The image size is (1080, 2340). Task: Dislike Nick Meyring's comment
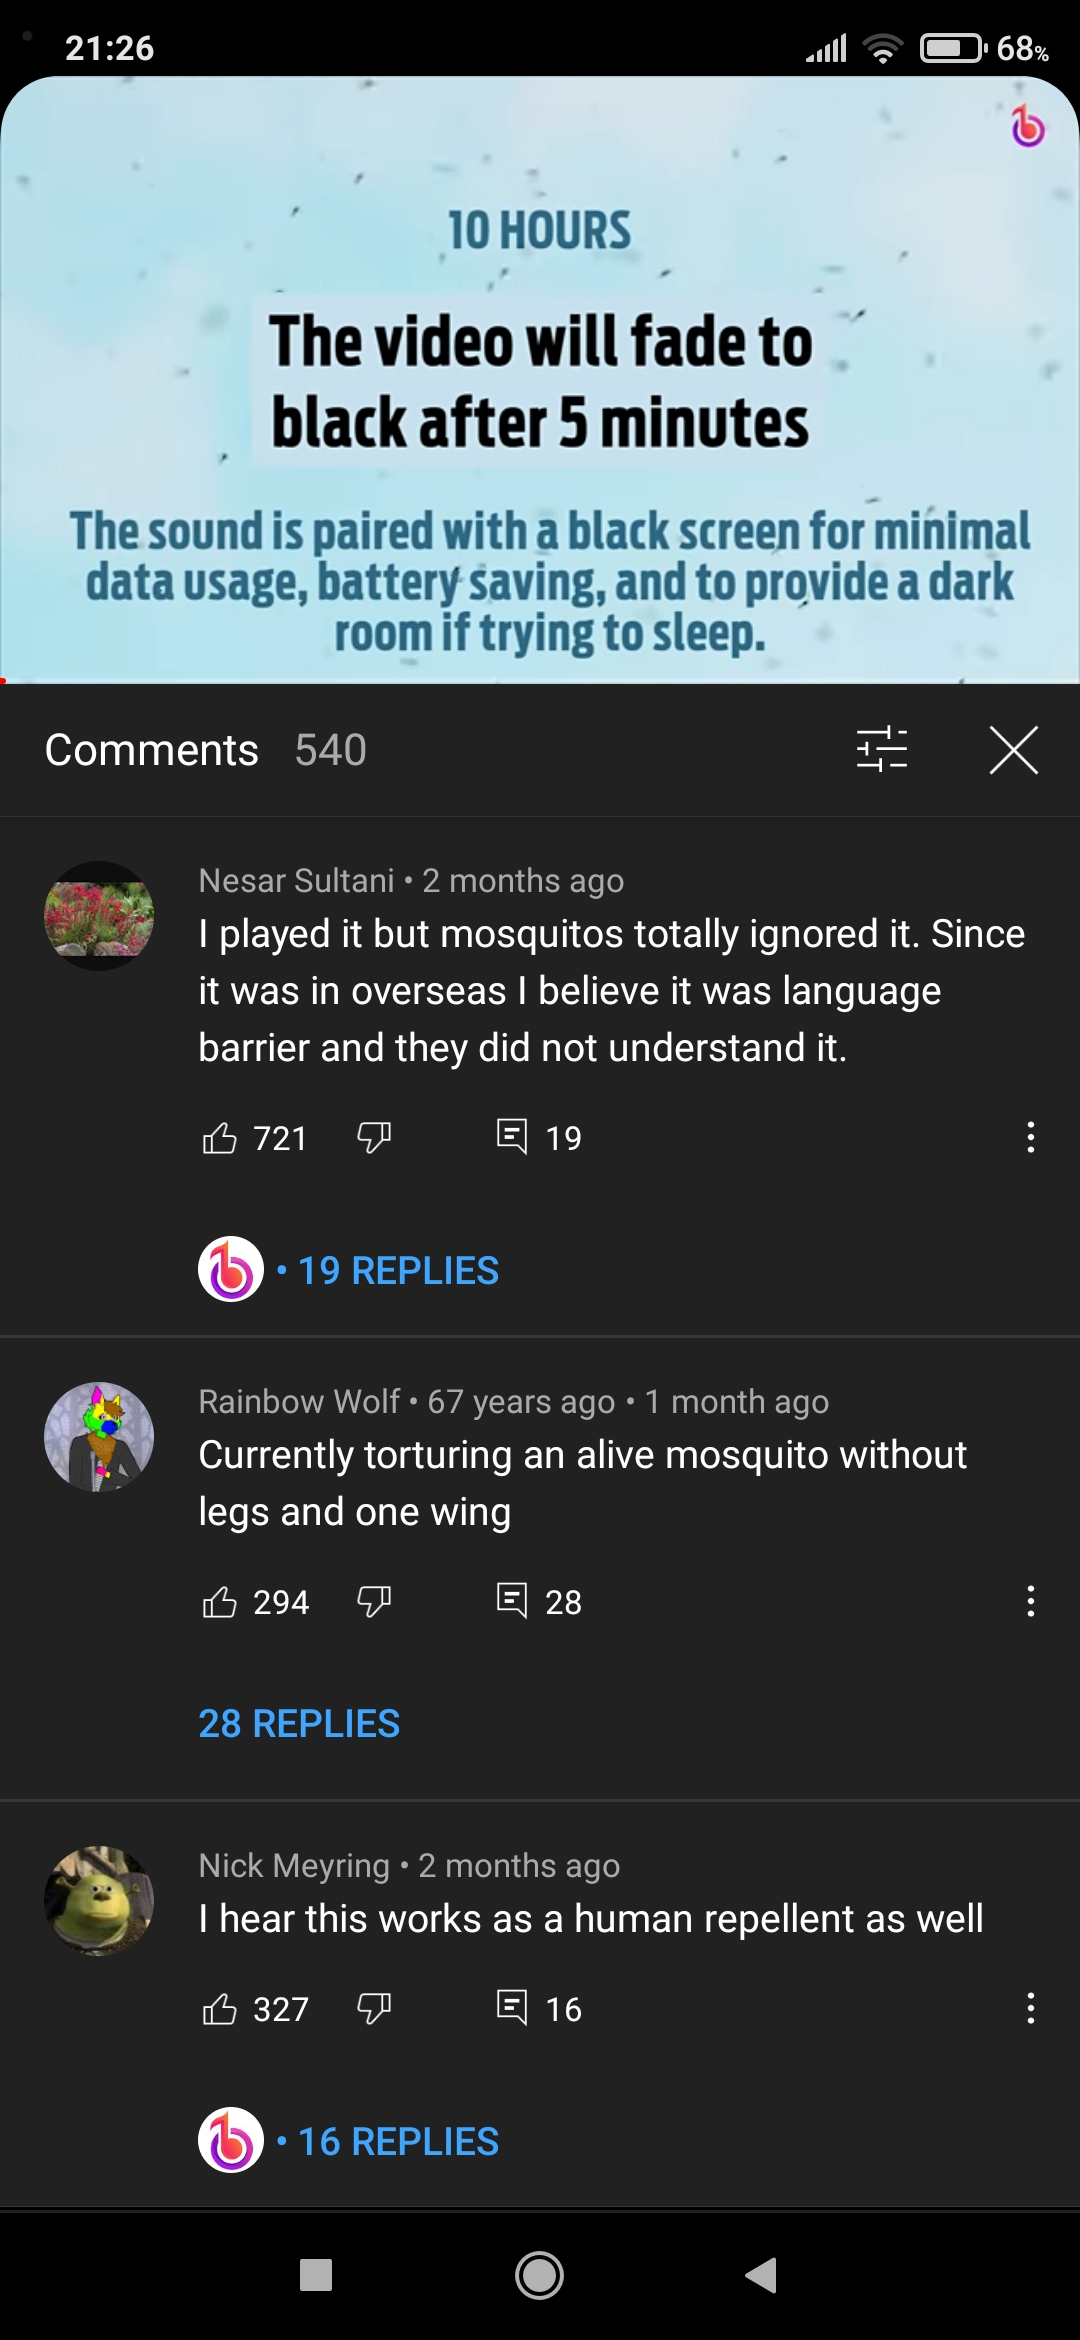374,2009
